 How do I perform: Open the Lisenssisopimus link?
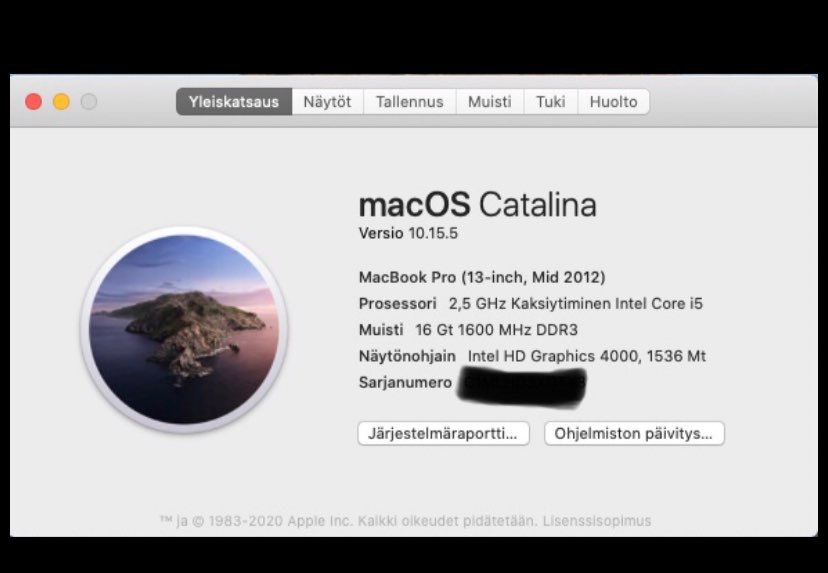coord(597,521)
